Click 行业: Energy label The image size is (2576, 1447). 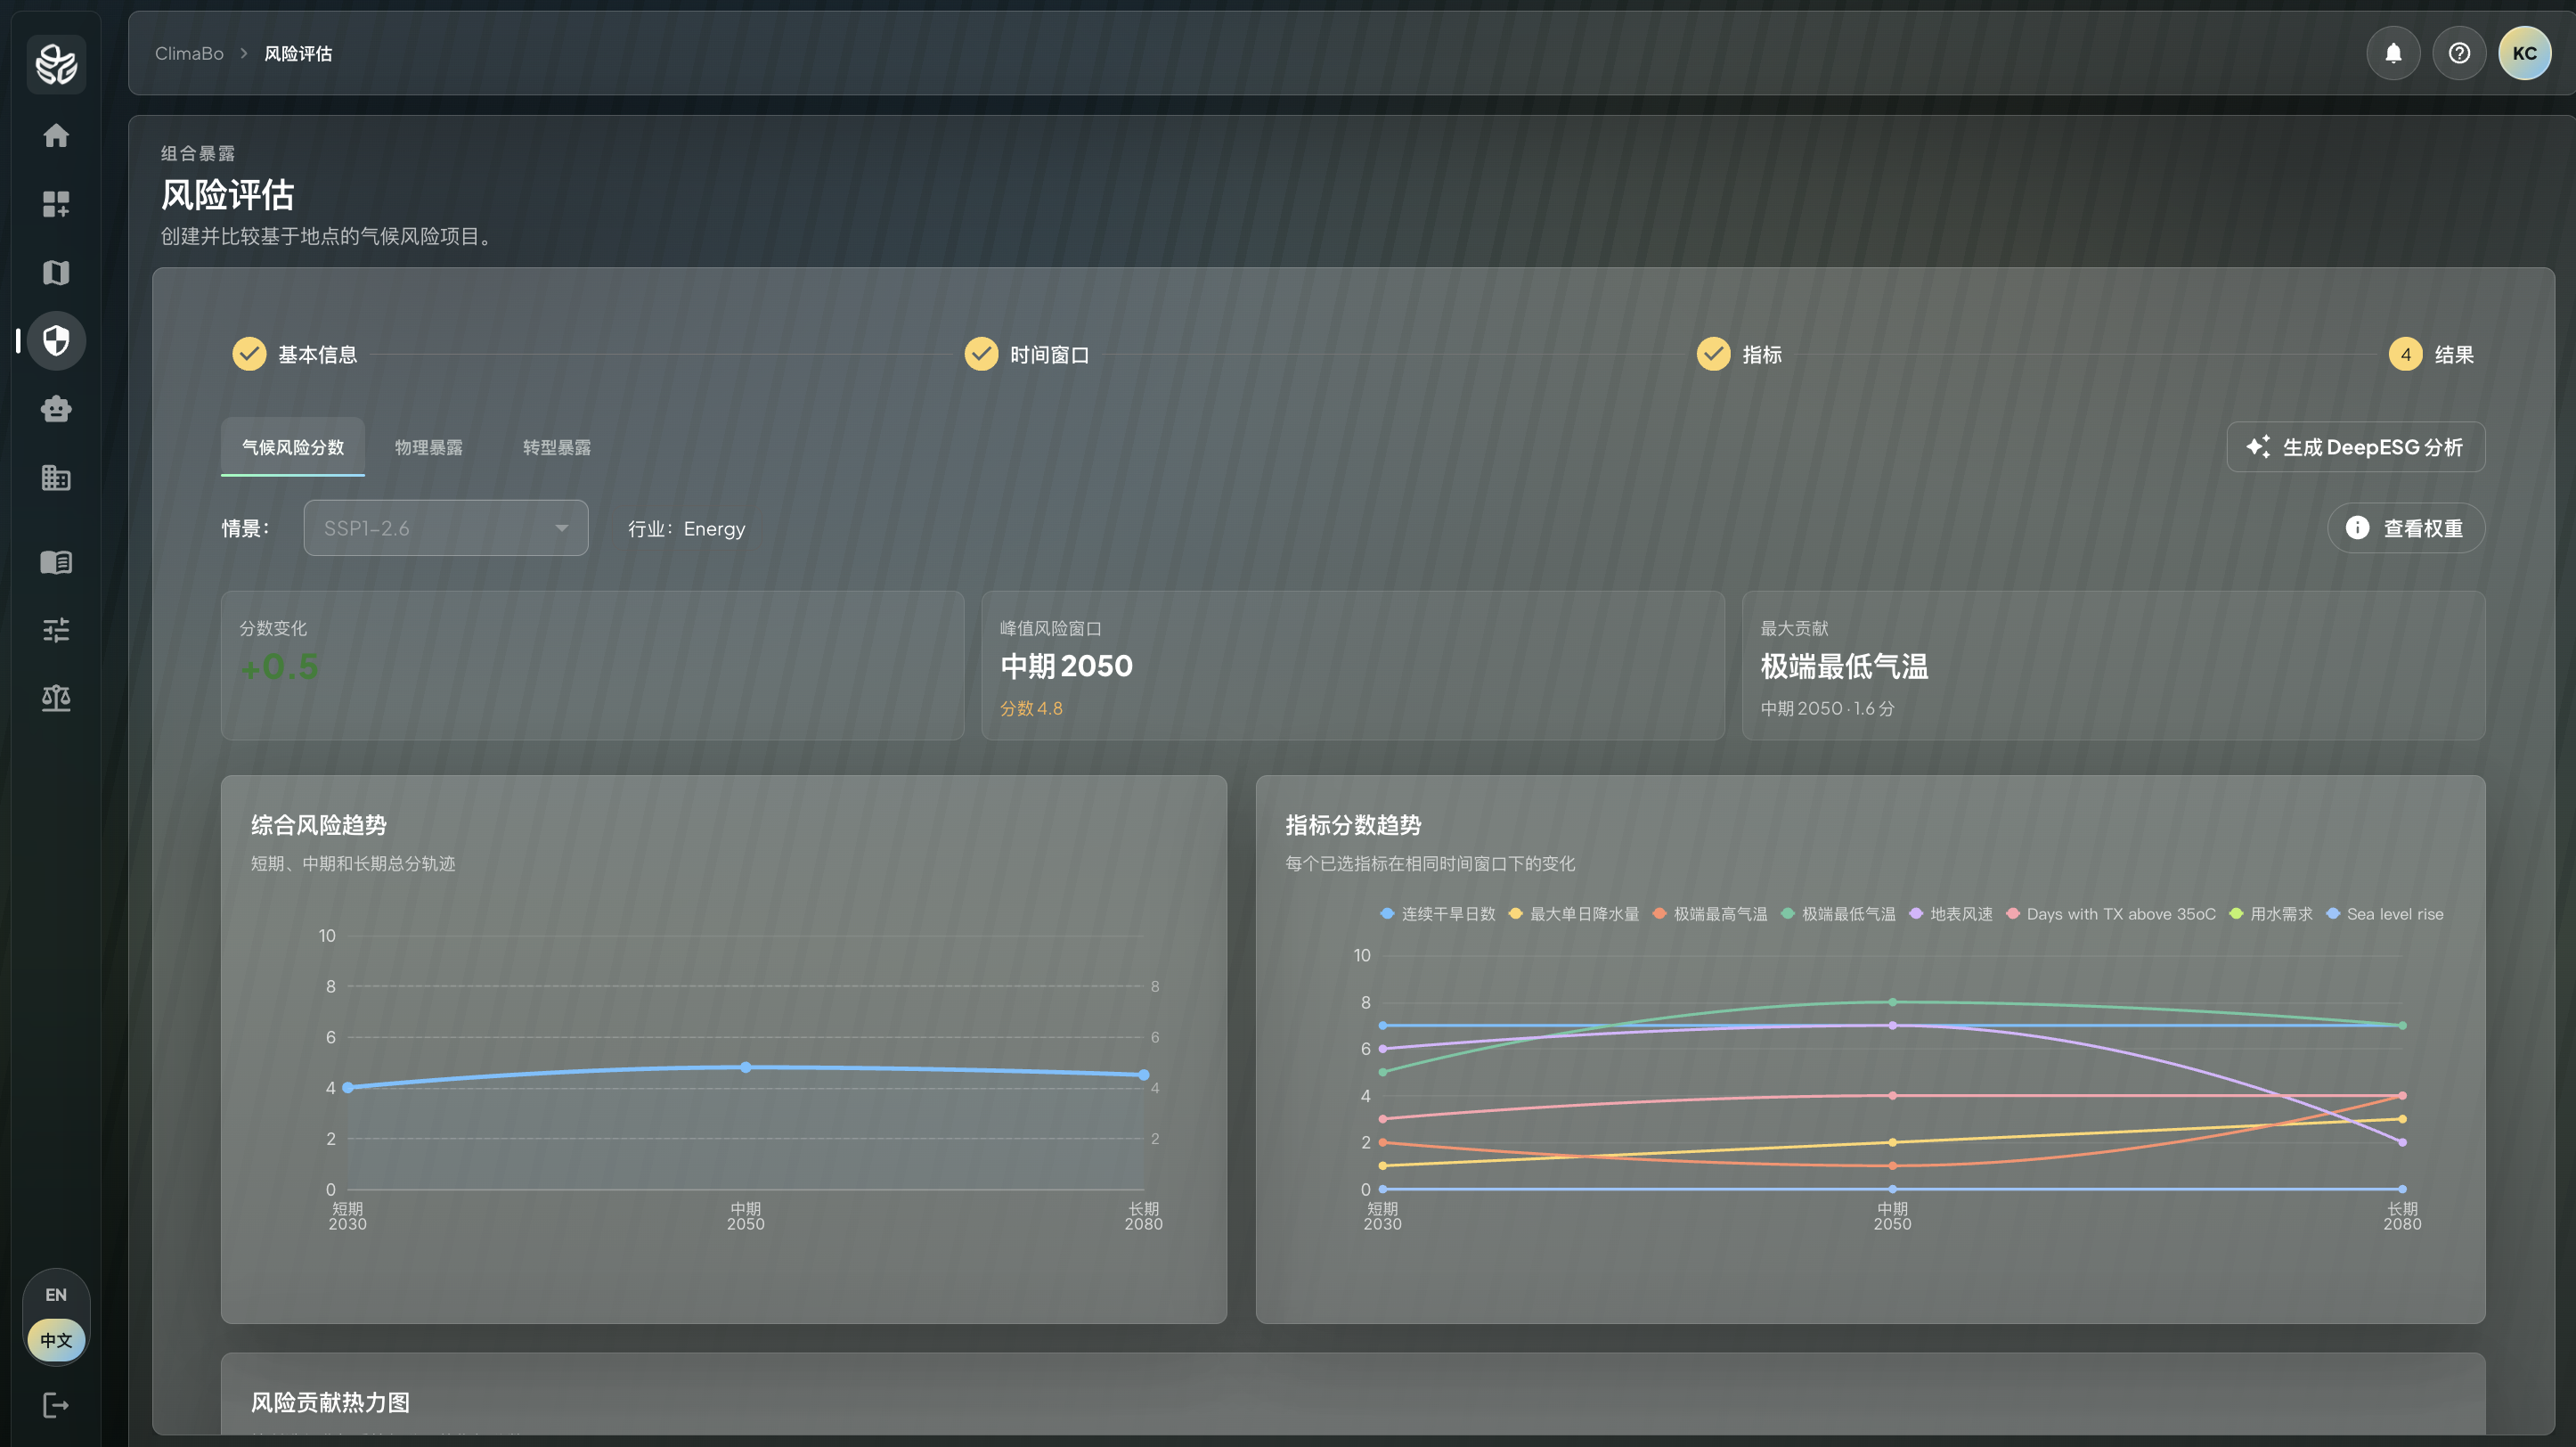point(687,528)
